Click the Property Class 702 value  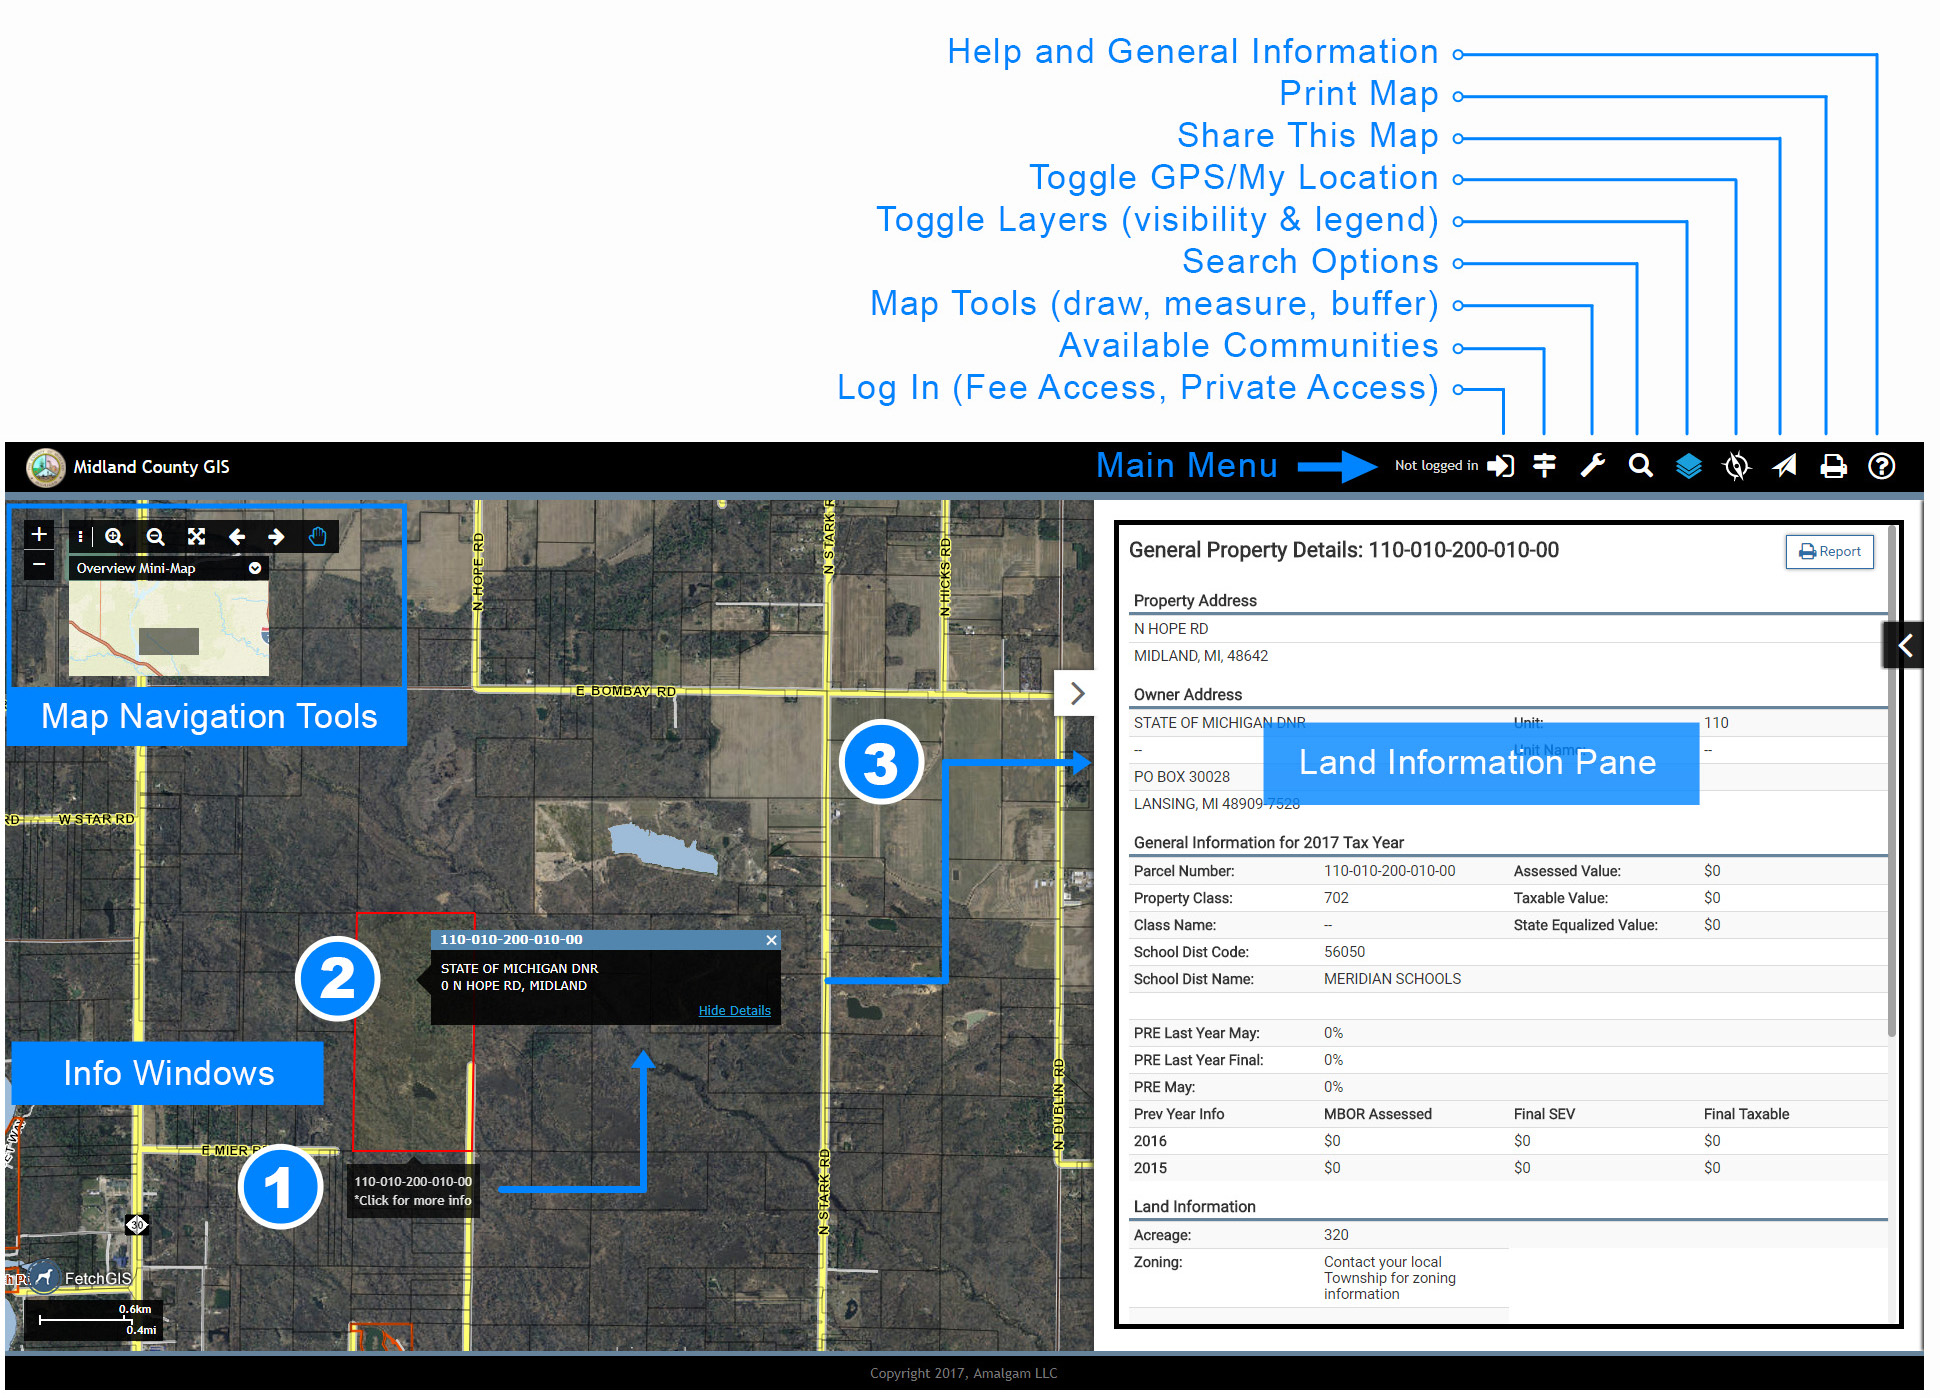point(1336,898)
